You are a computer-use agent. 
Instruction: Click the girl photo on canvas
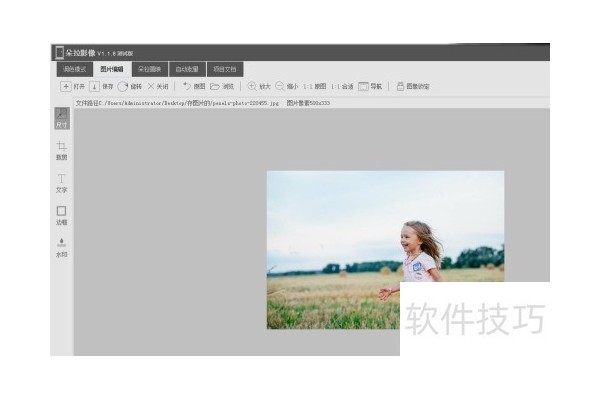click(x=385, y=250)
